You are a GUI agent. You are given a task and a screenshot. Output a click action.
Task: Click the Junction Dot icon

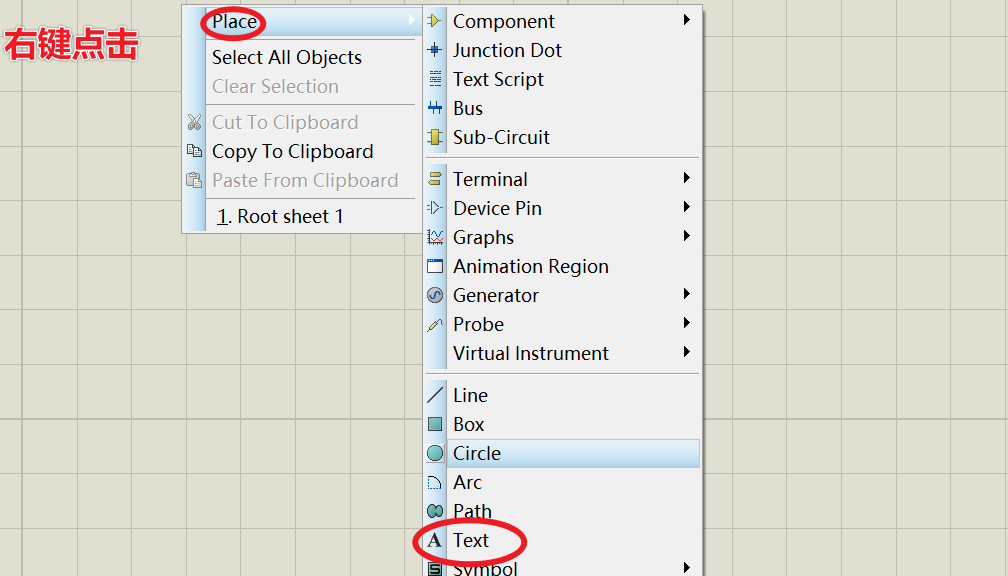(435, 50)
